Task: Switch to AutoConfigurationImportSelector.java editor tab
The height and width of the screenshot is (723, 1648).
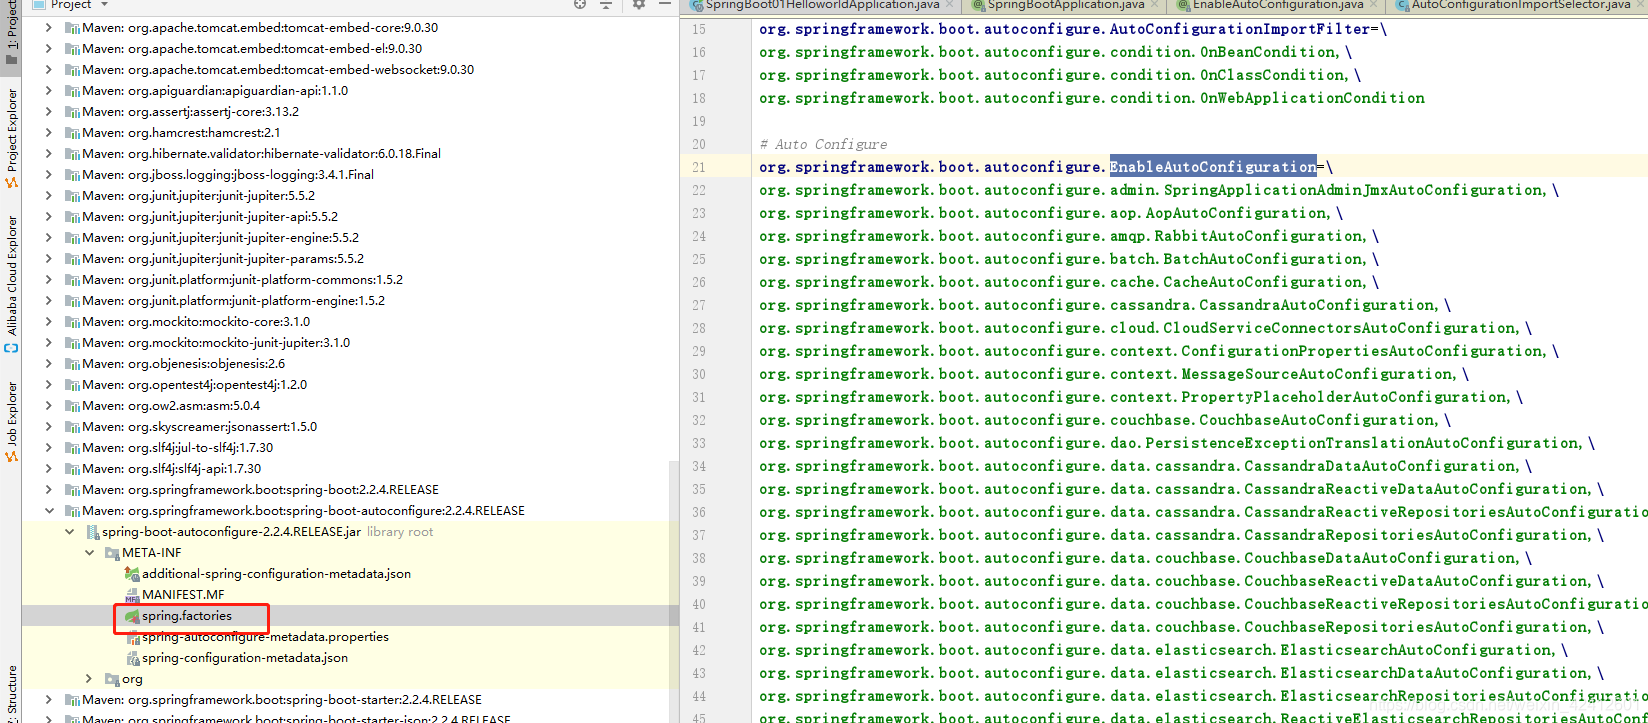Action: [1519, 5]
